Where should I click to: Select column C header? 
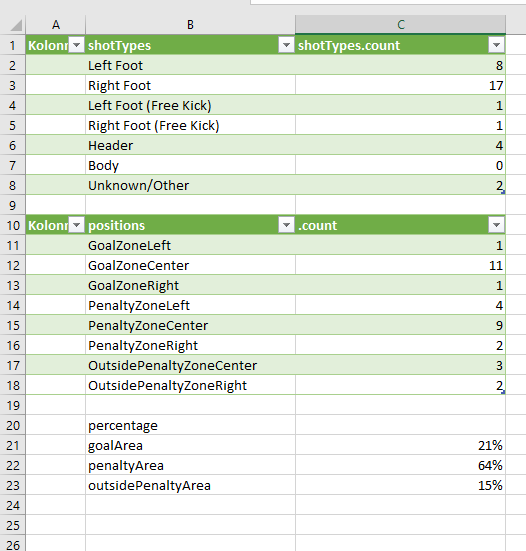pos(401,25)
